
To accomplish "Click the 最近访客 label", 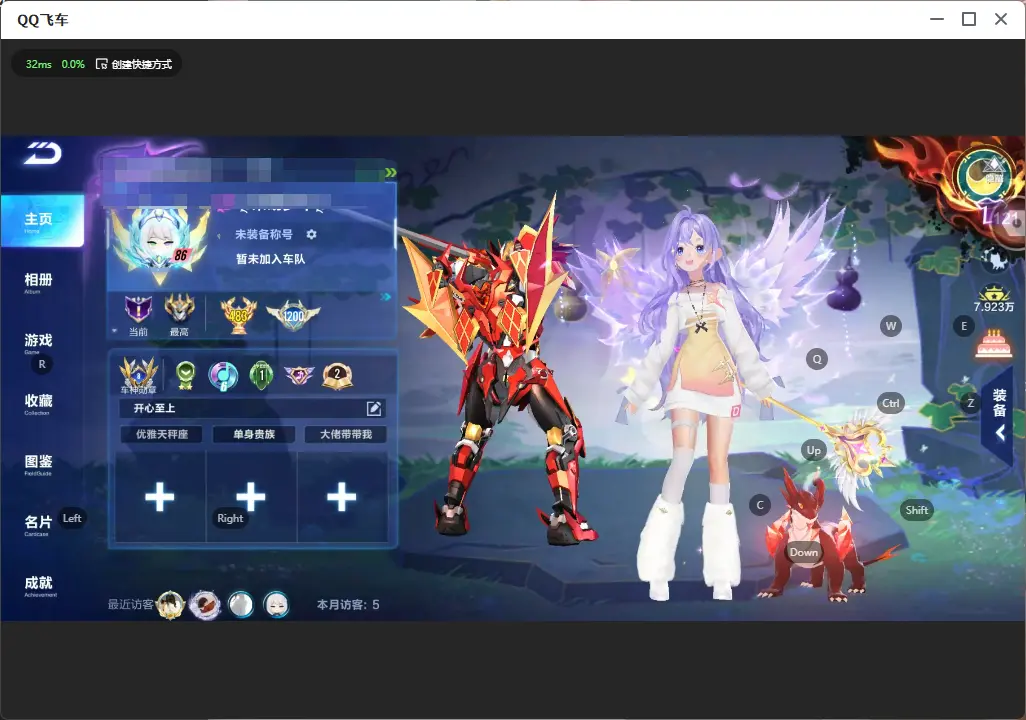I will (x=131, y=604).
